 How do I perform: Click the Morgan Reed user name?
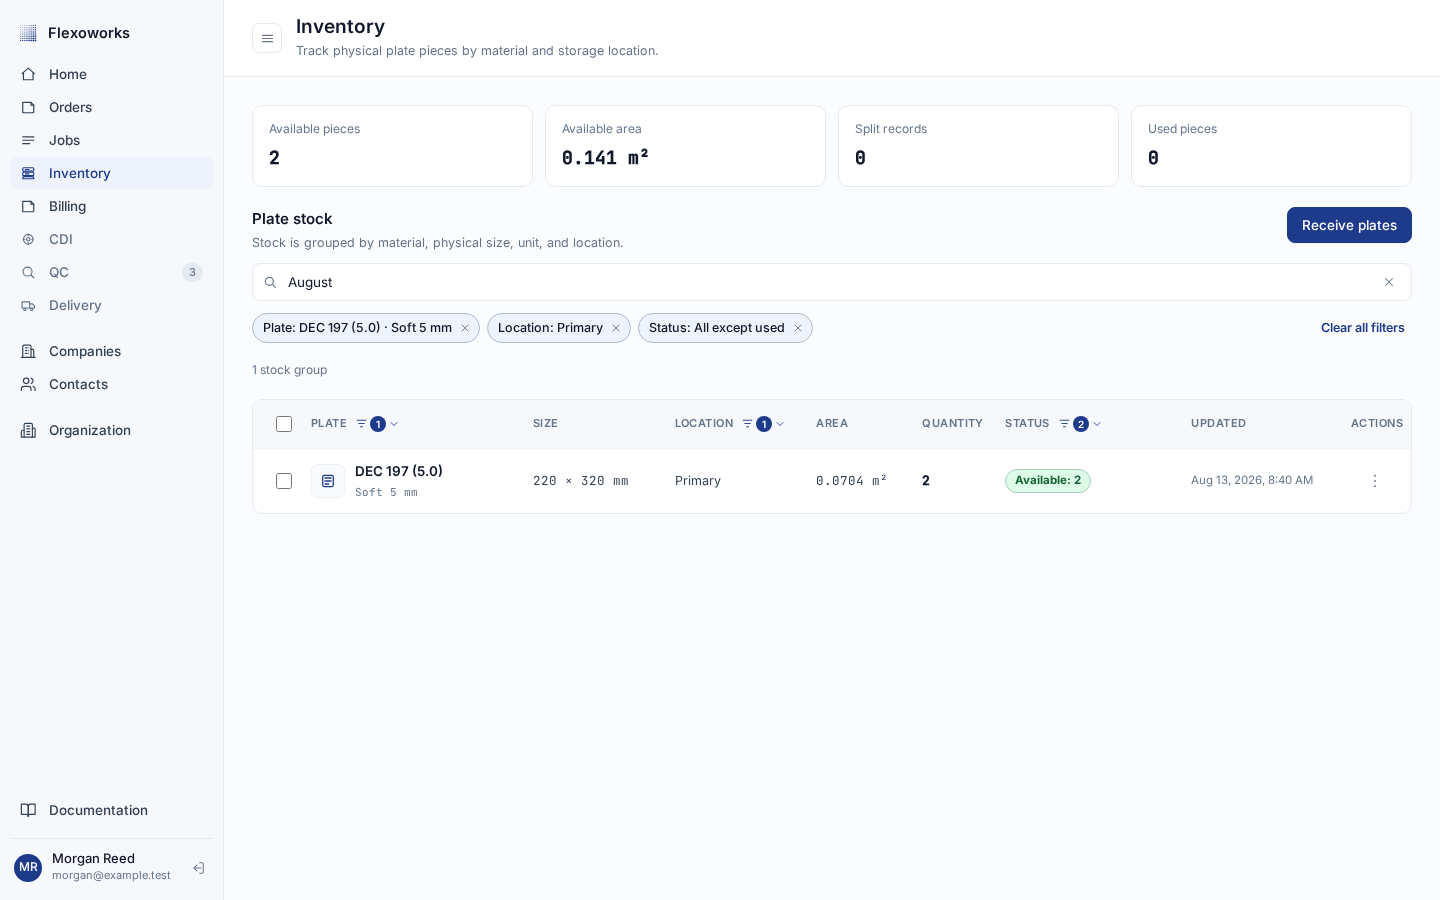click(x=93, y=858)
